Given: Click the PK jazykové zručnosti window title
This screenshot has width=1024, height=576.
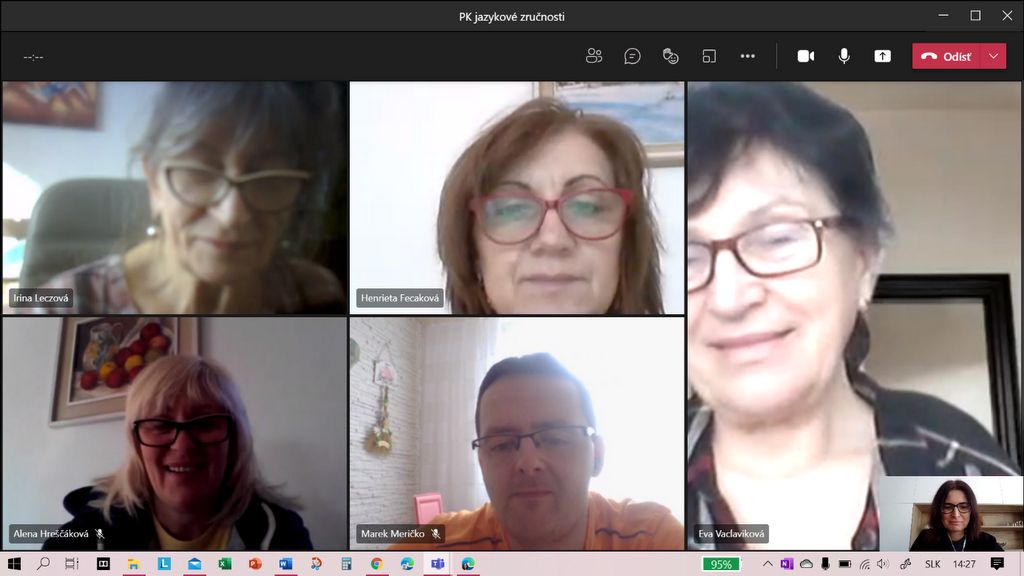Looking at the screenshot, I should tap(511, 16).
